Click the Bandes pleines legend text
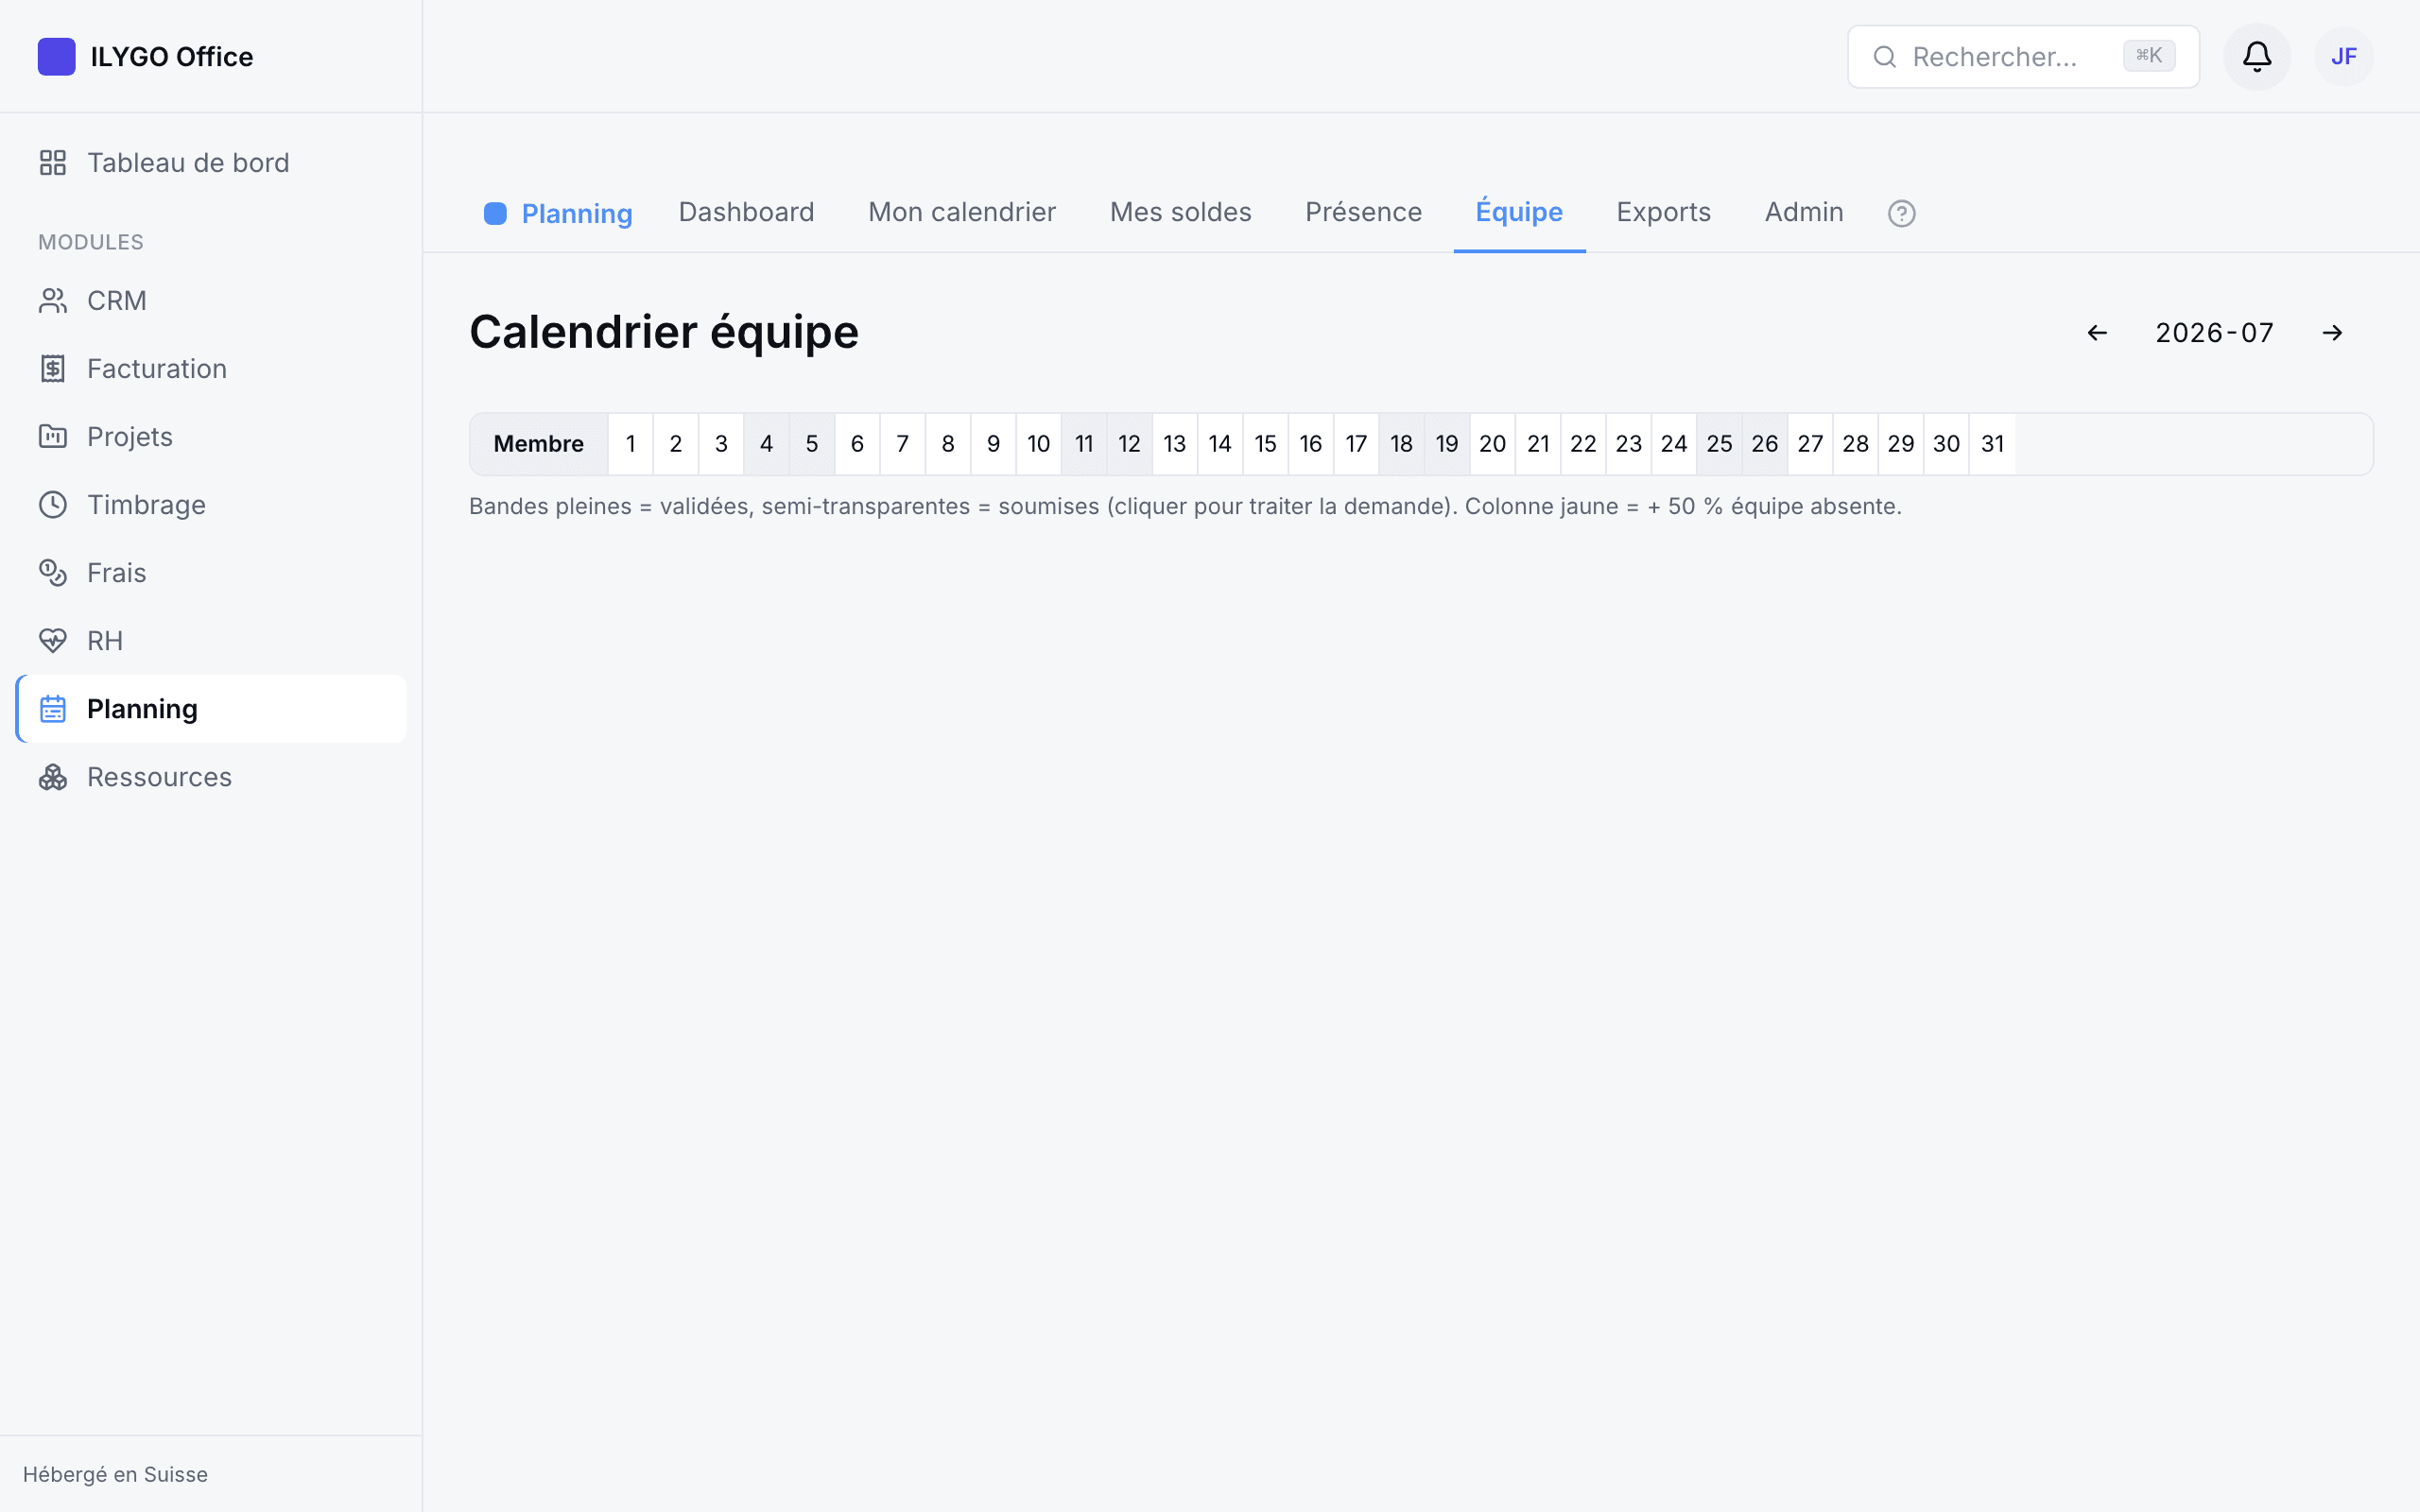The width and height of the screenshot is (2420, 1512). pos(1185,506)
